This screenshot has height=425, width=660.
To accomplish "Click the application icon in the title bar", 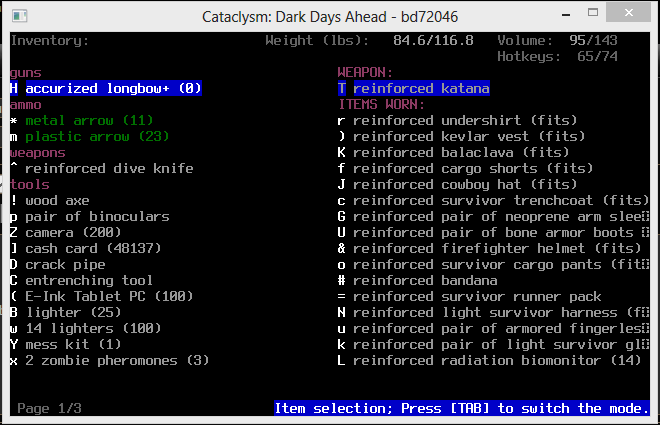I will tap(20, 16).
